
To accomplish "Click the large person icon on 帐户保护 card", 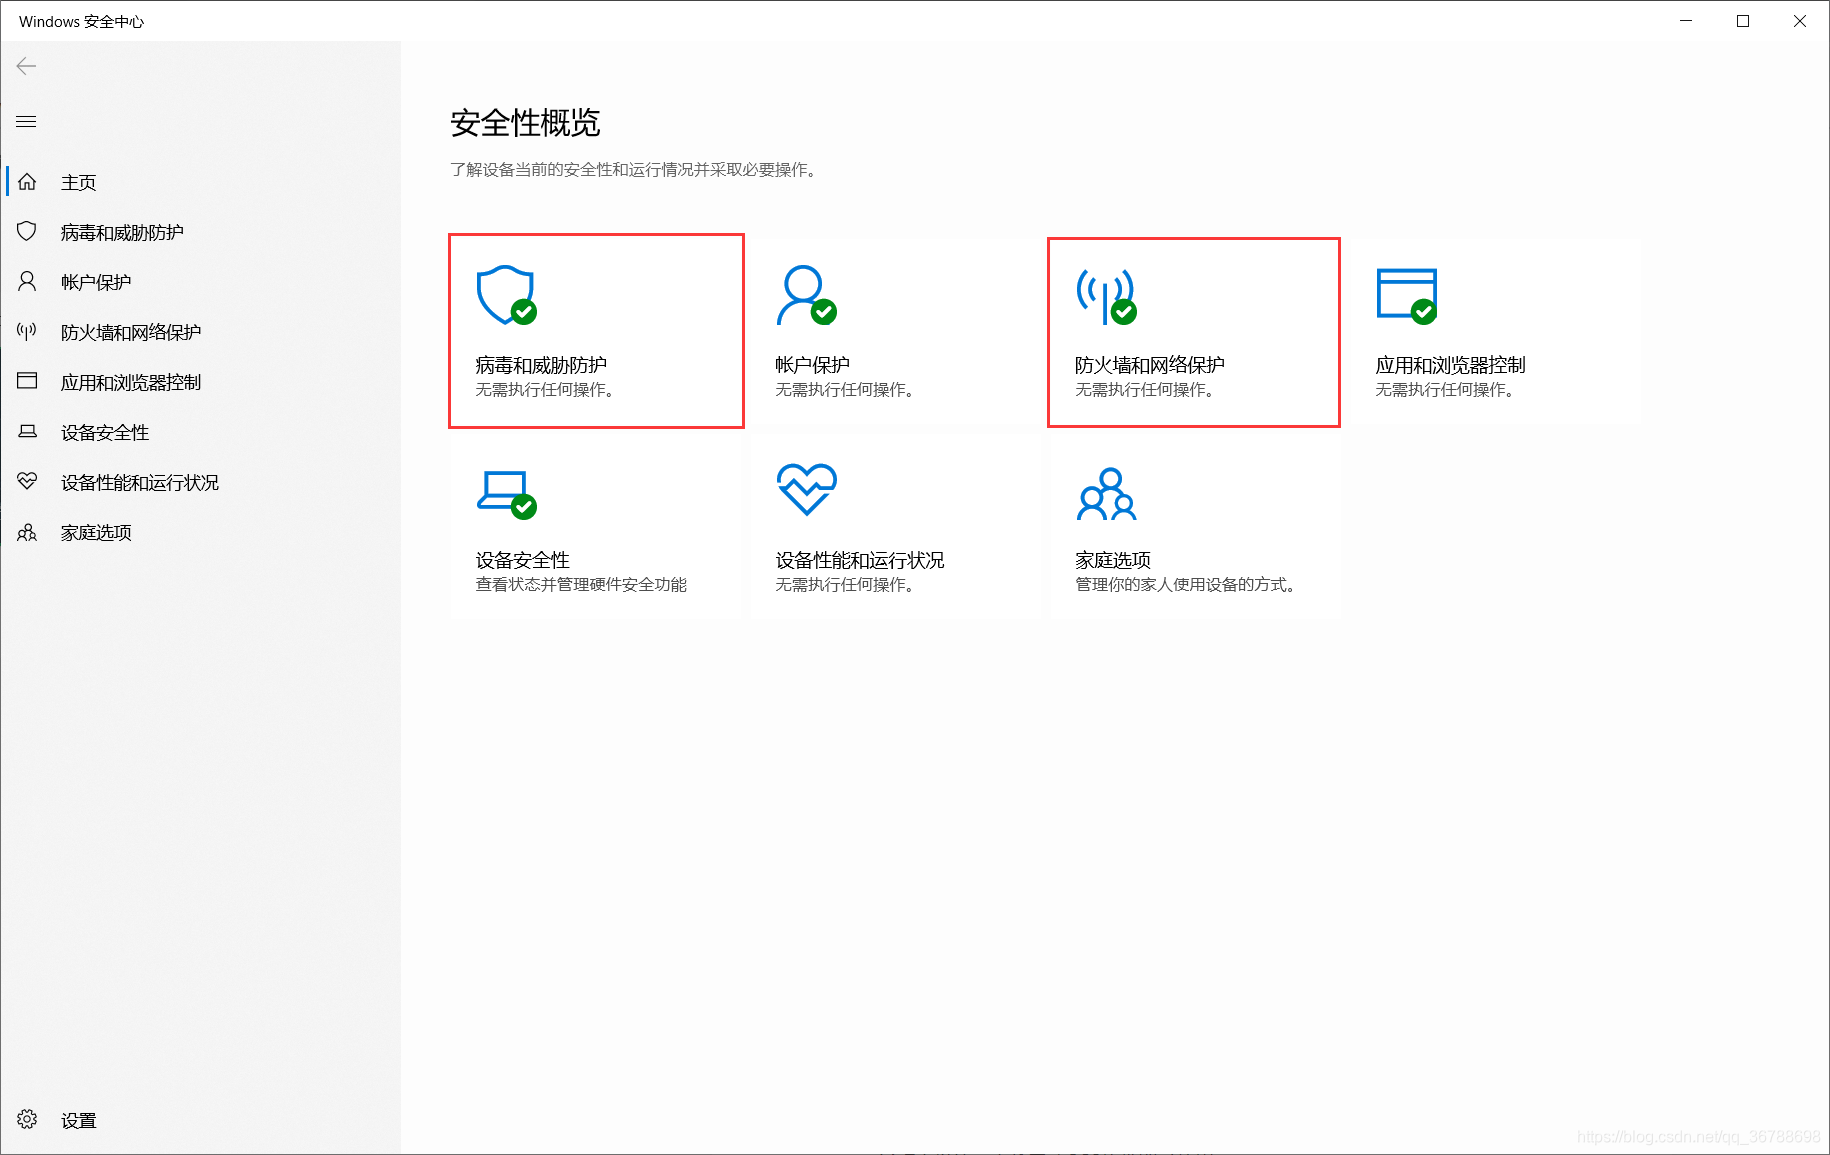I will [x=806, y=295].
